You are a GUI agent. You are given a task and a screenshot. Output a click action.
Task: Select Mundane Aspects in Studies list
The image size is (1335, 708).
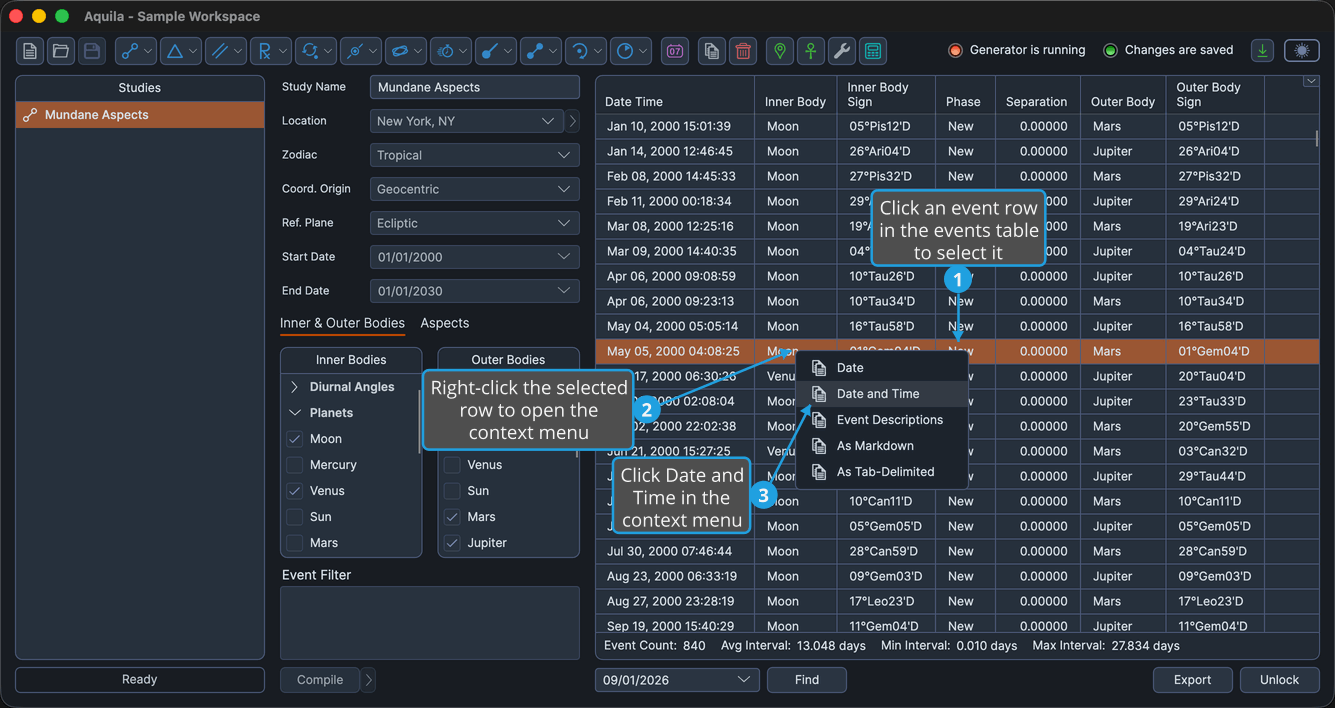click(x=140, y=115)
